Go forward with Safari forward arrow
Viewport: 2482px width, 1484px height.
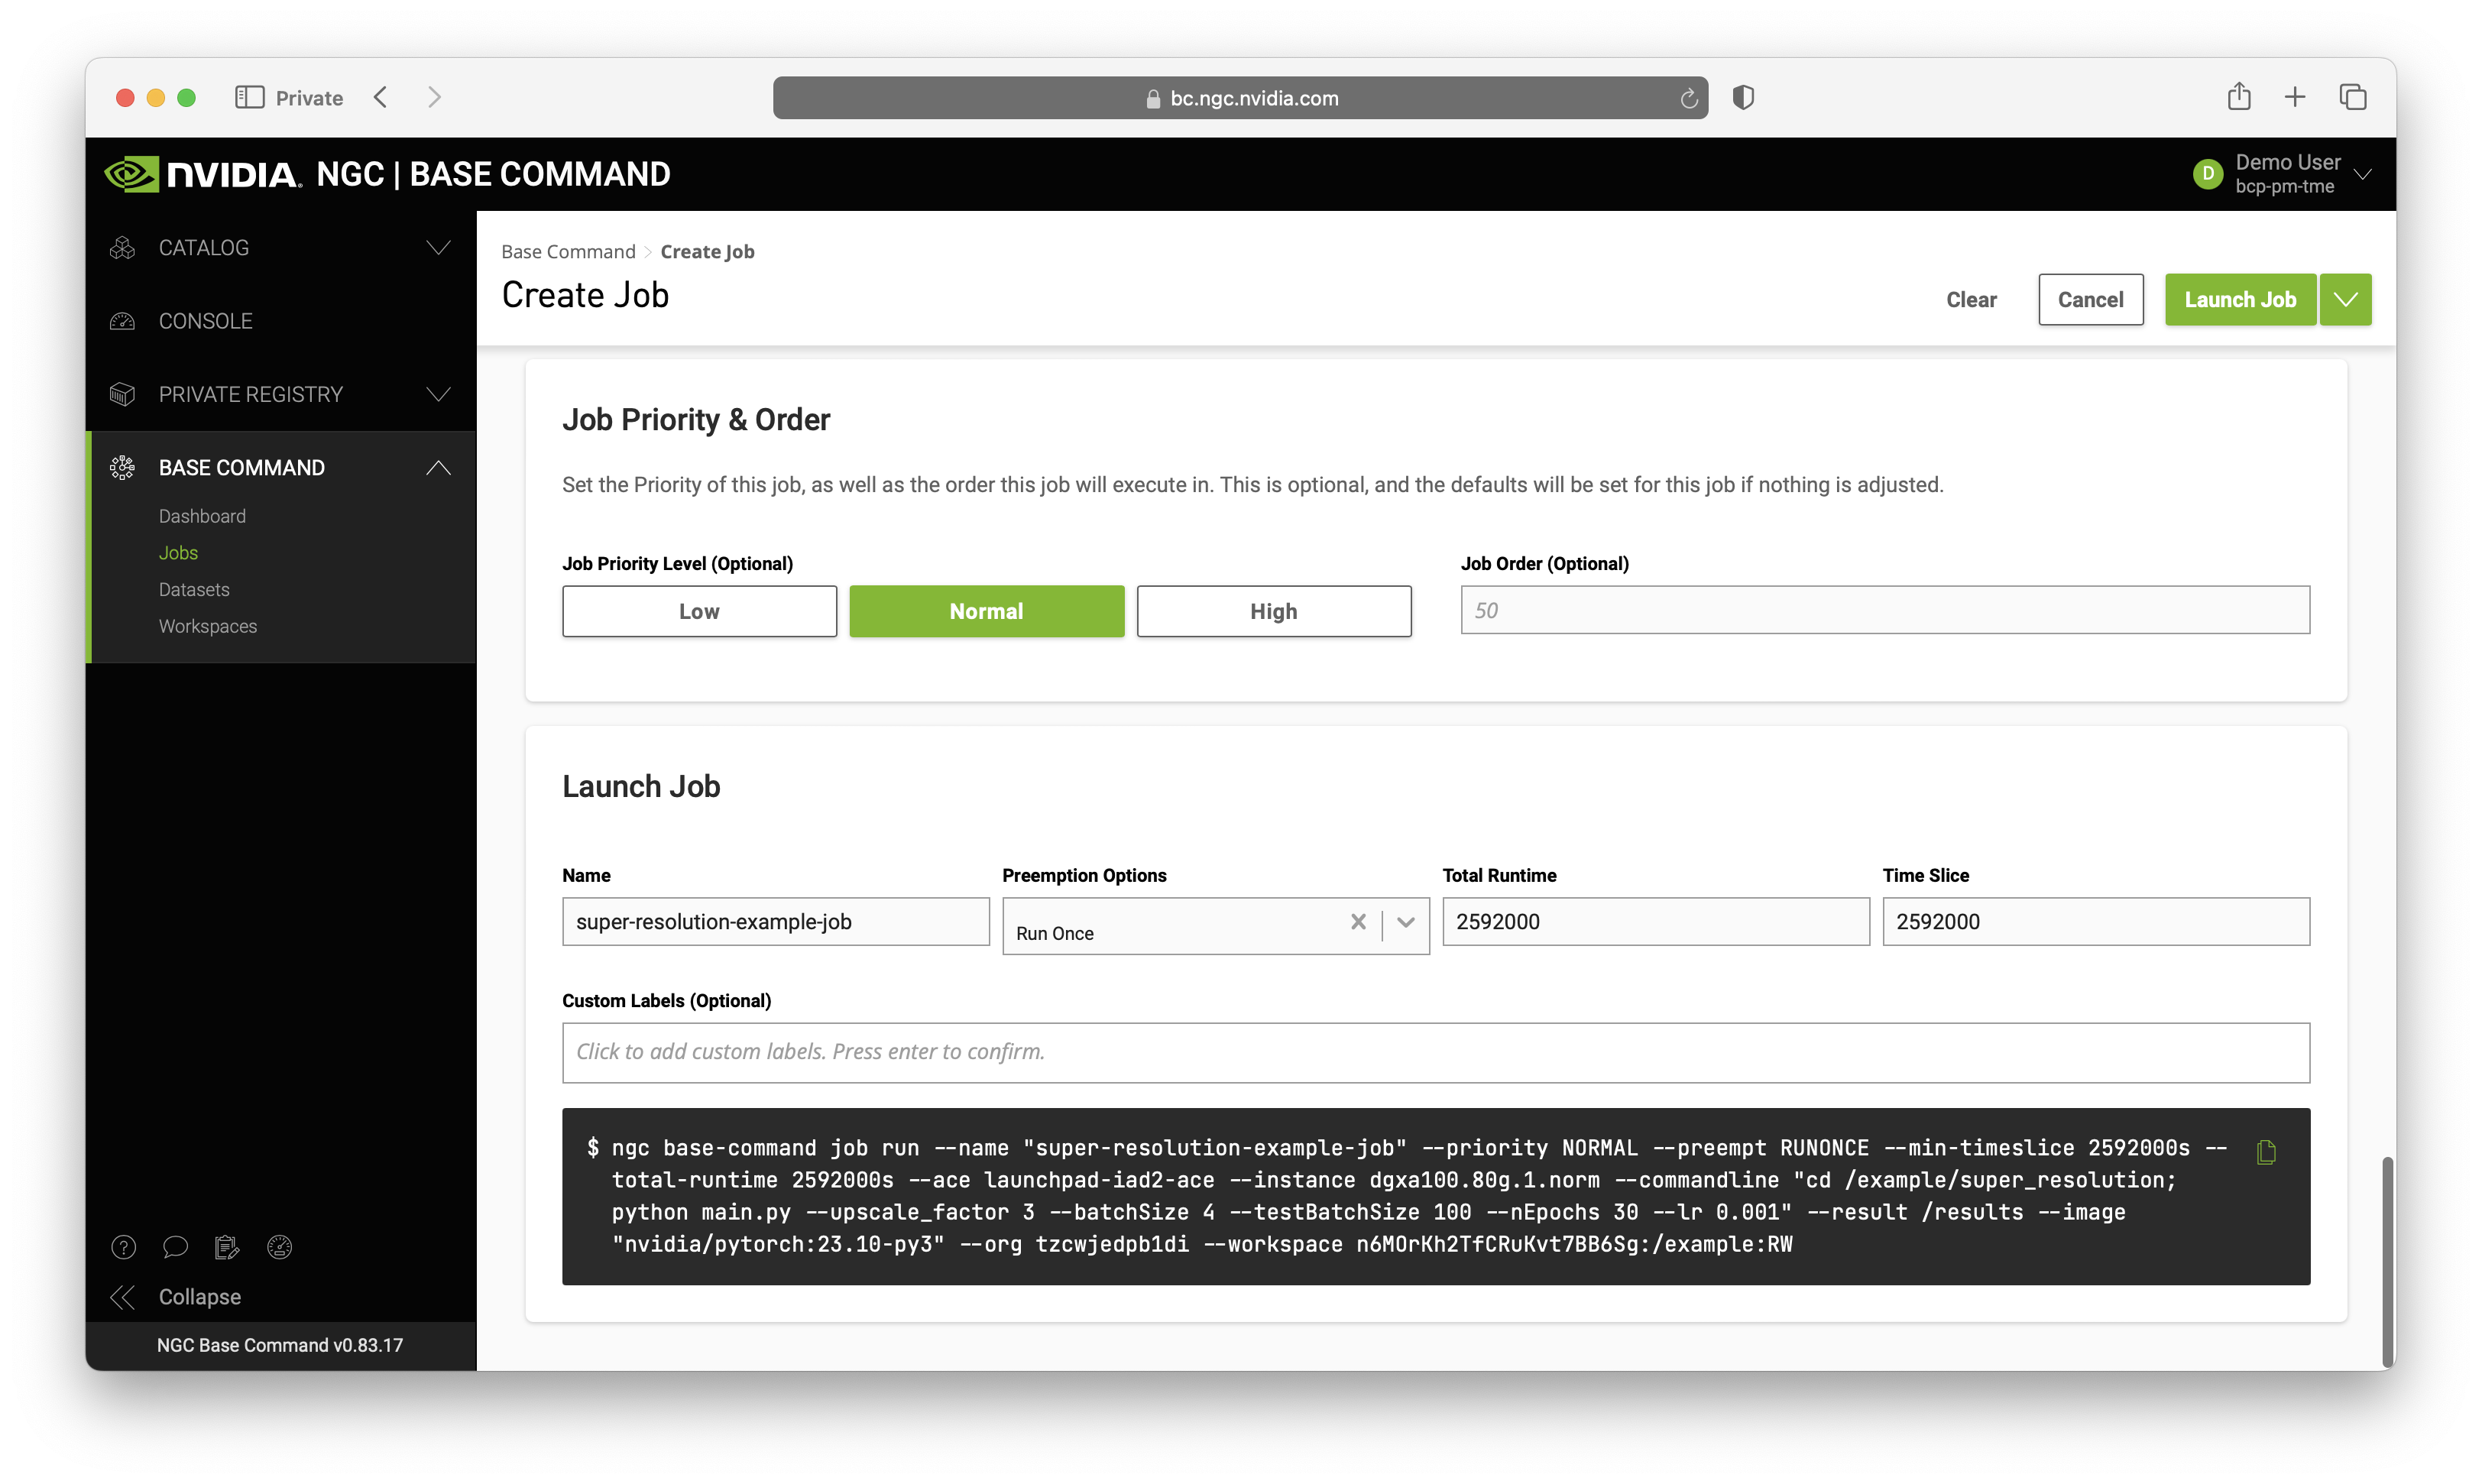click(434, 97)
